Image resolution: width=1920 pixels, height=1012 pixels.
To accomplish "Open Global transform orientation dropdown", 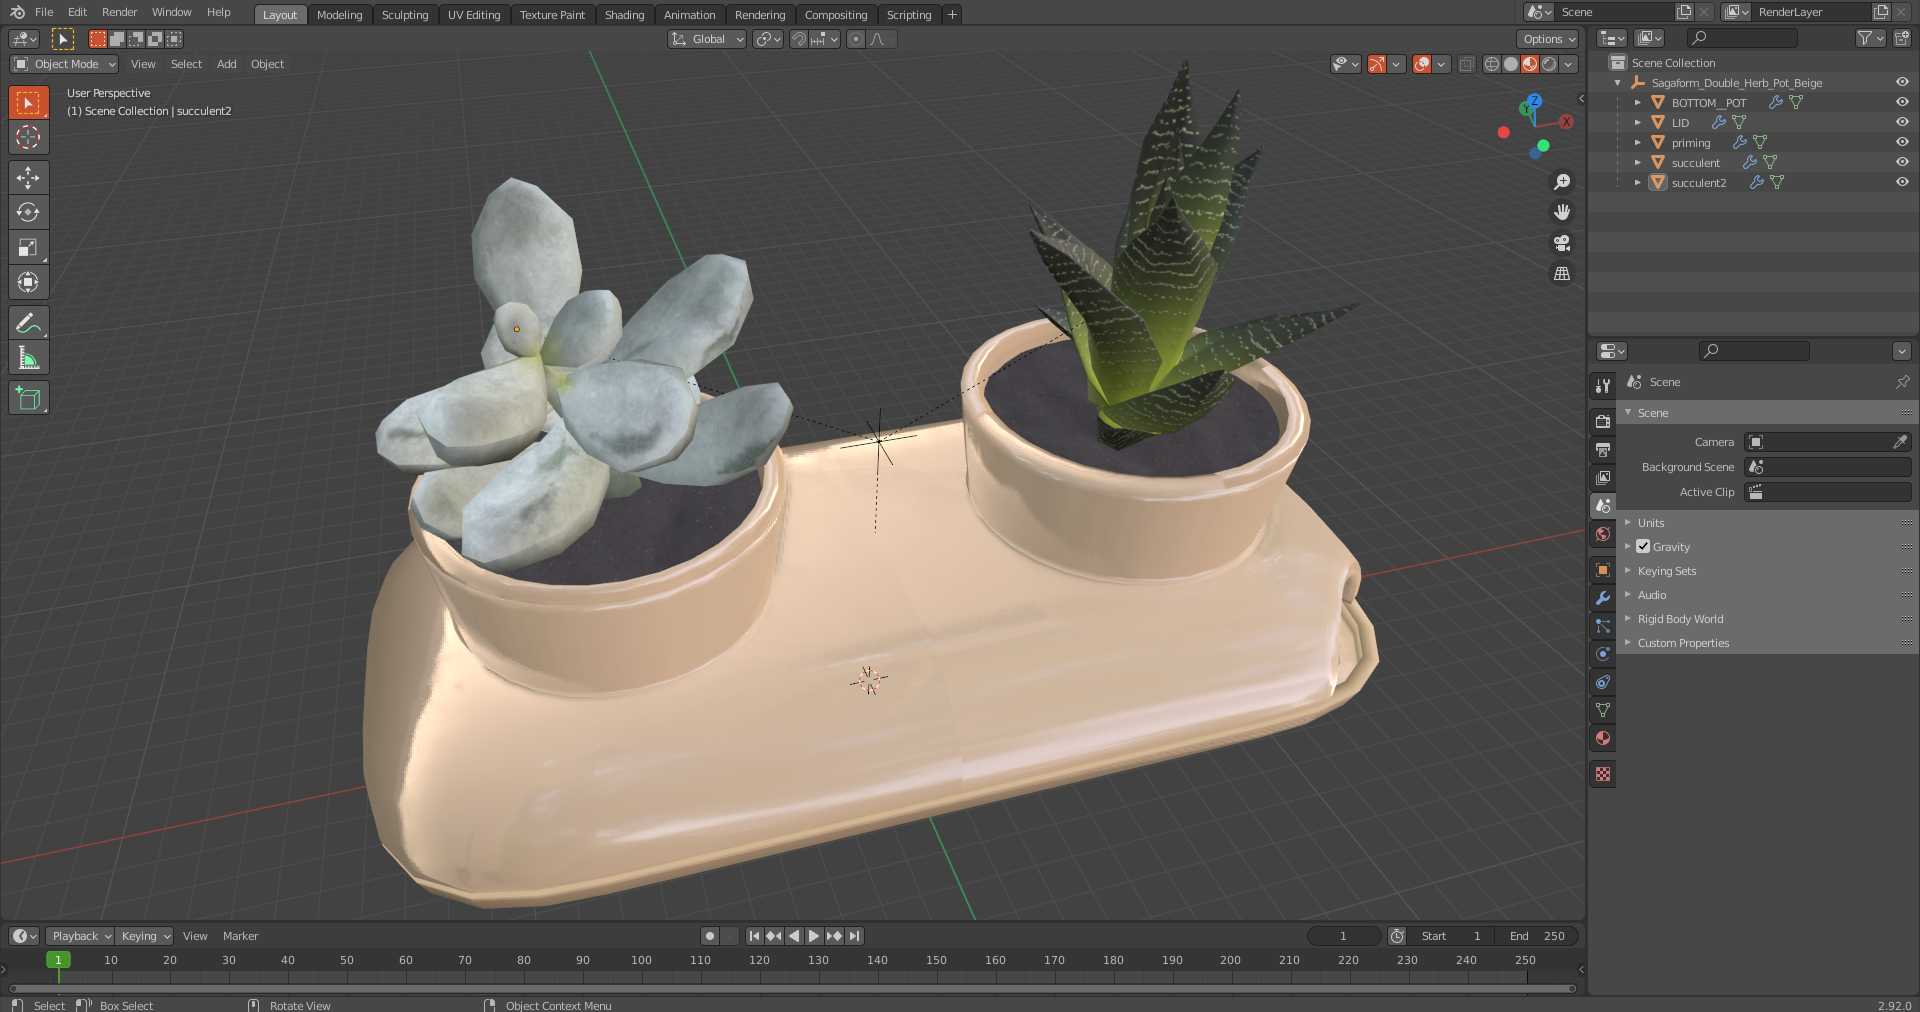I will point(707,39).
